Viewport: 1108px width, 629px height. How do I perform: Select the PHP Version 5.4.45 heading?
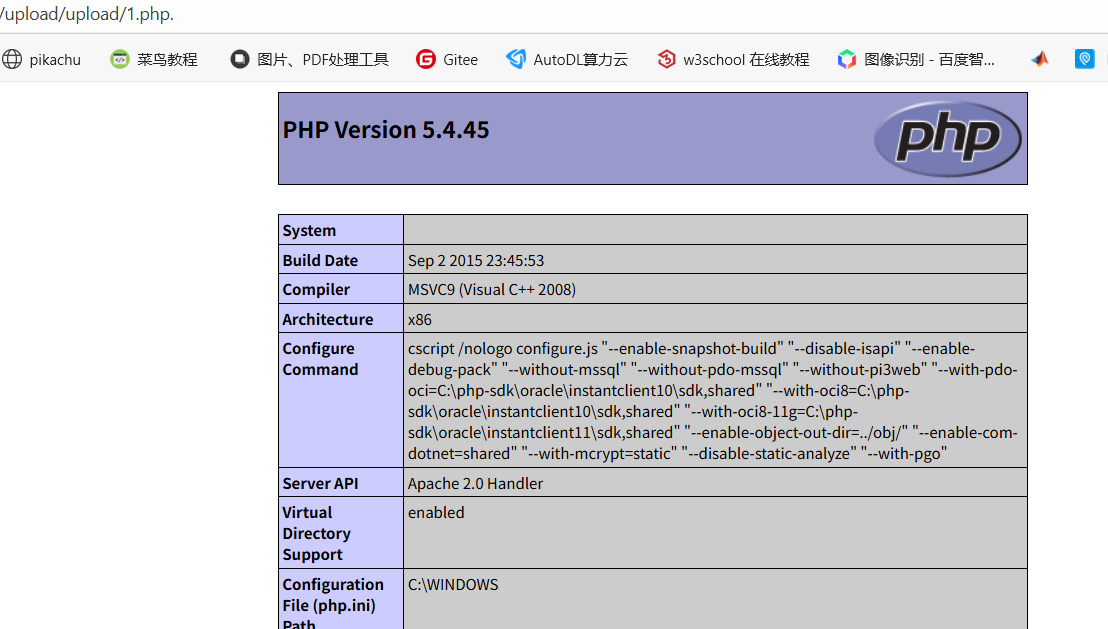[386, 130]
